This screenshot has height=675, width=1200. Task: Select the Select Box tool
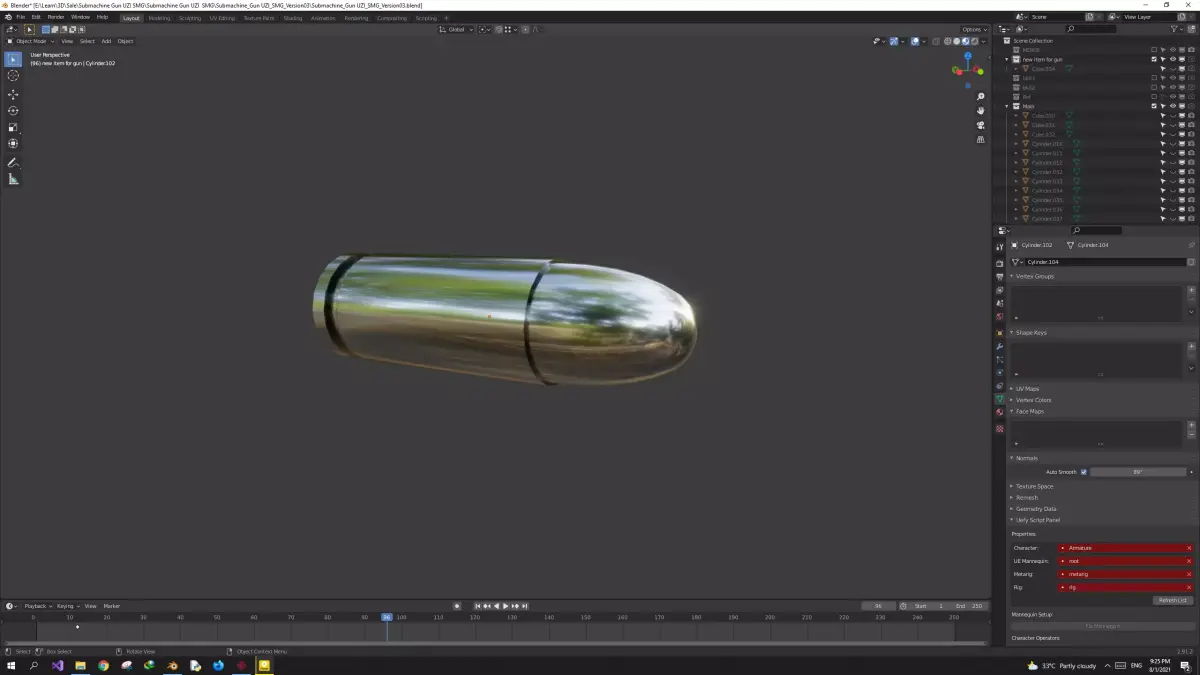click(x=13, y=59)
